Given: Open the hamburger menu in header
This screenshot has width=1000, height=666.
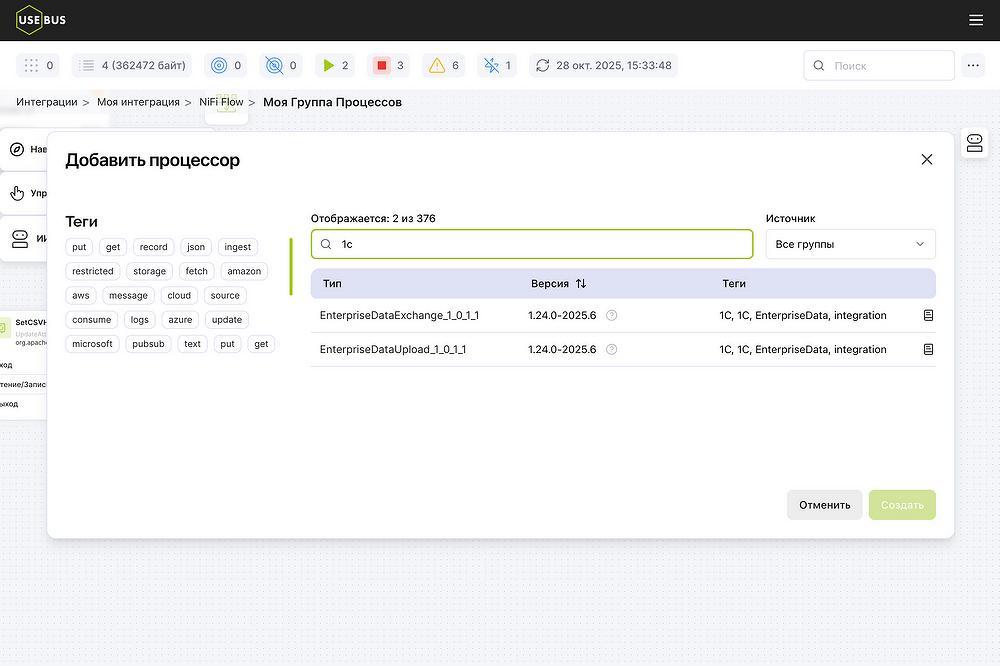Looking at the screenshot, I should click(x=976, y=20).
